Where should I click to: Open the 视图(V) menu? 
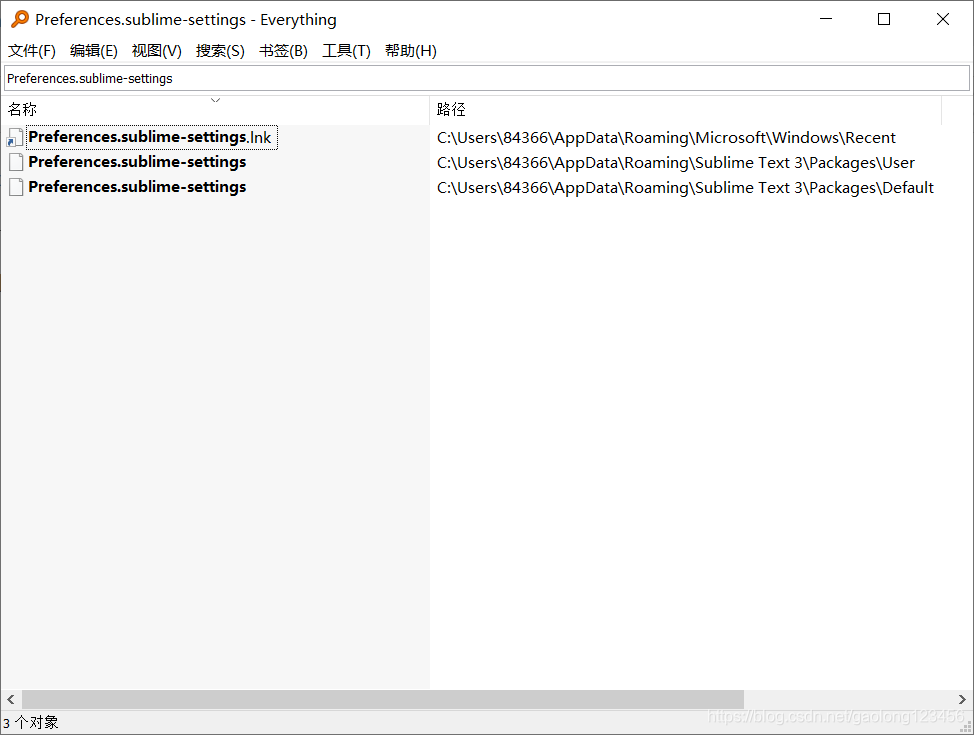click(156, 50)
